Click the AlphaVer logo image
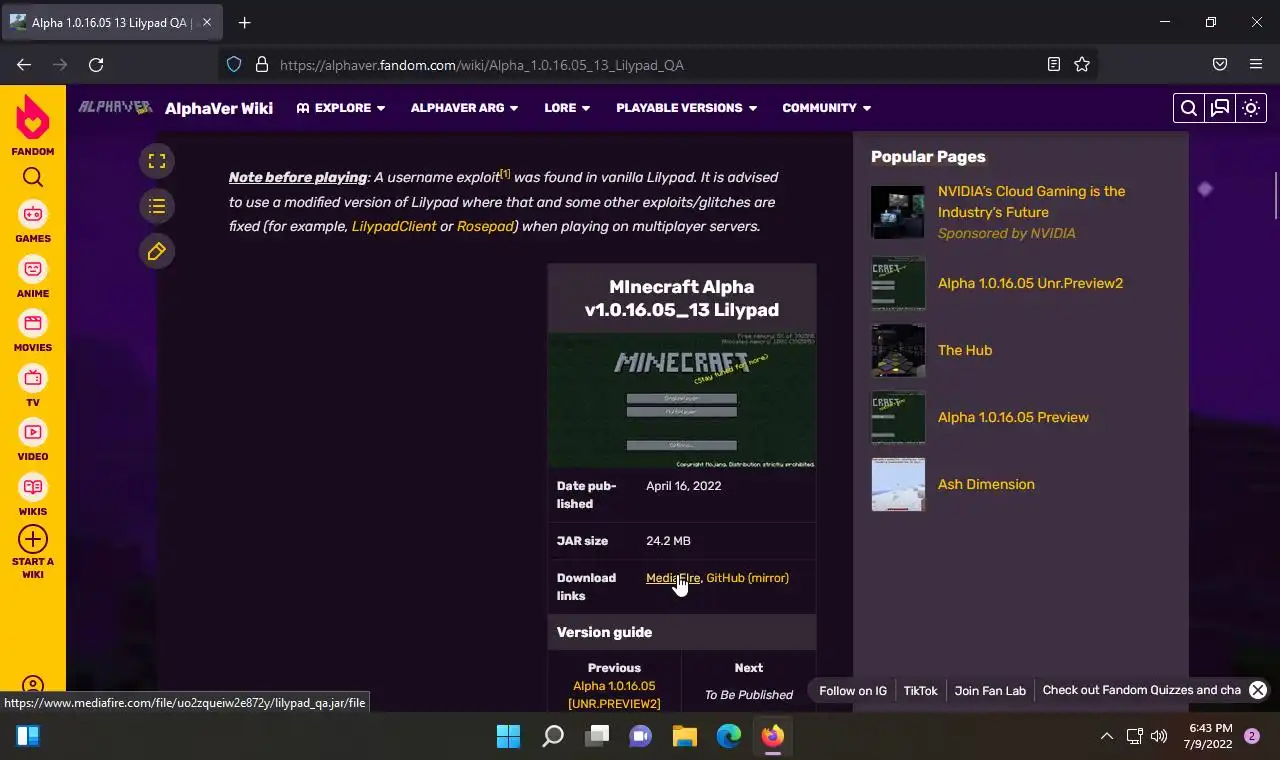 tap(115, 107)
